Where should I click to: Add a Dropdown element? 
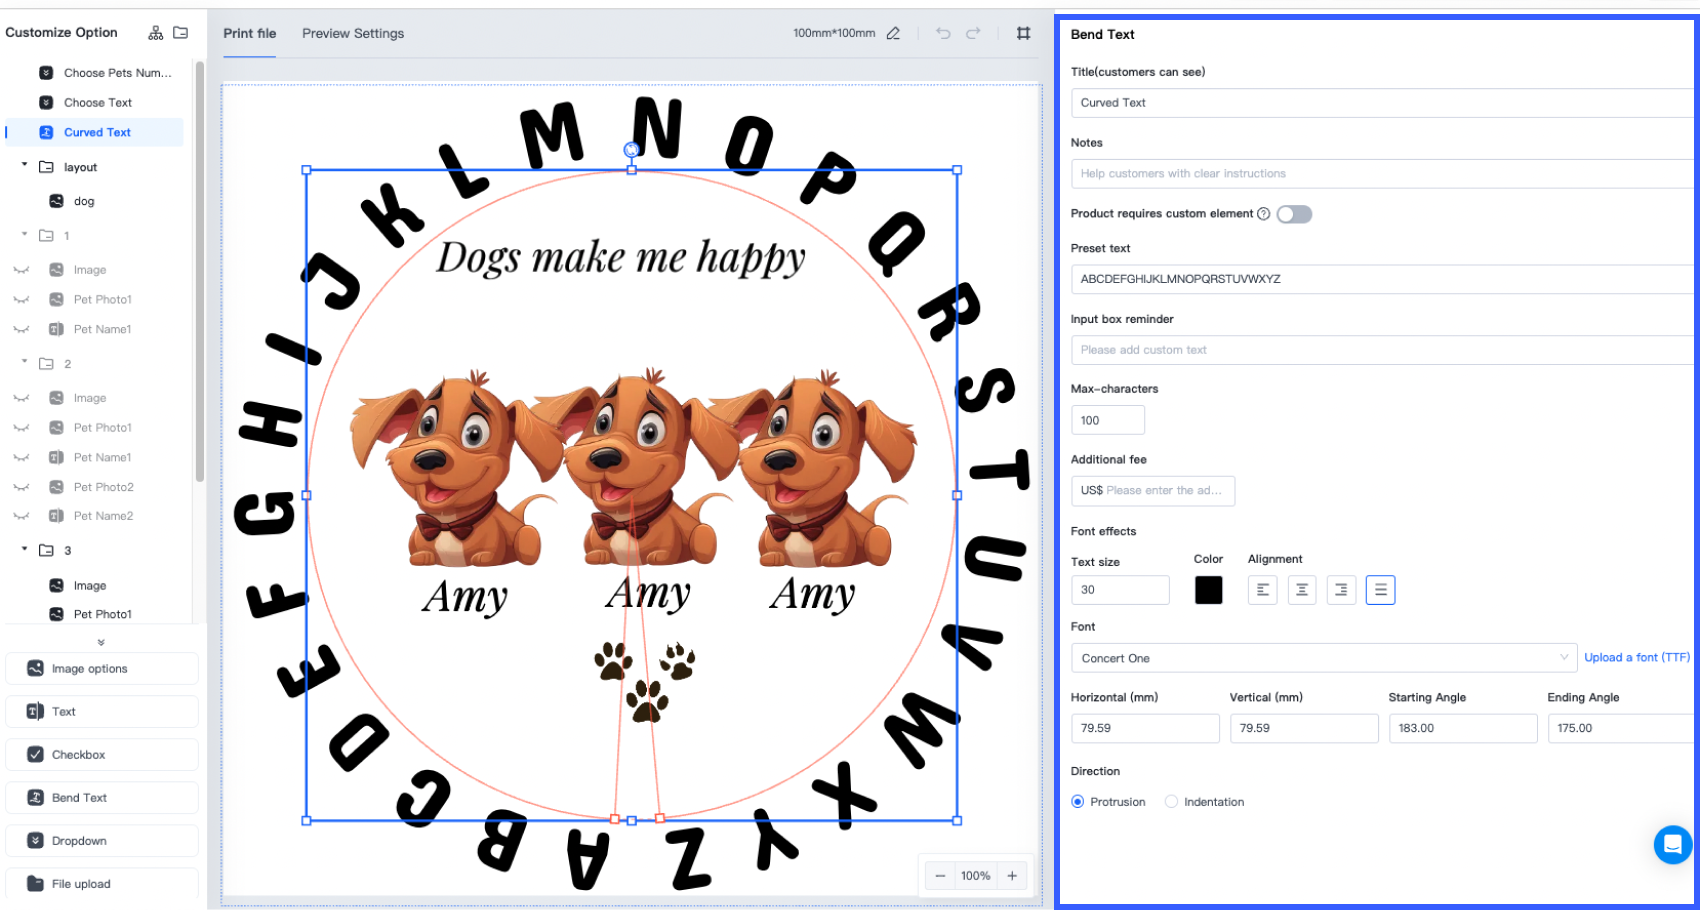102,841
